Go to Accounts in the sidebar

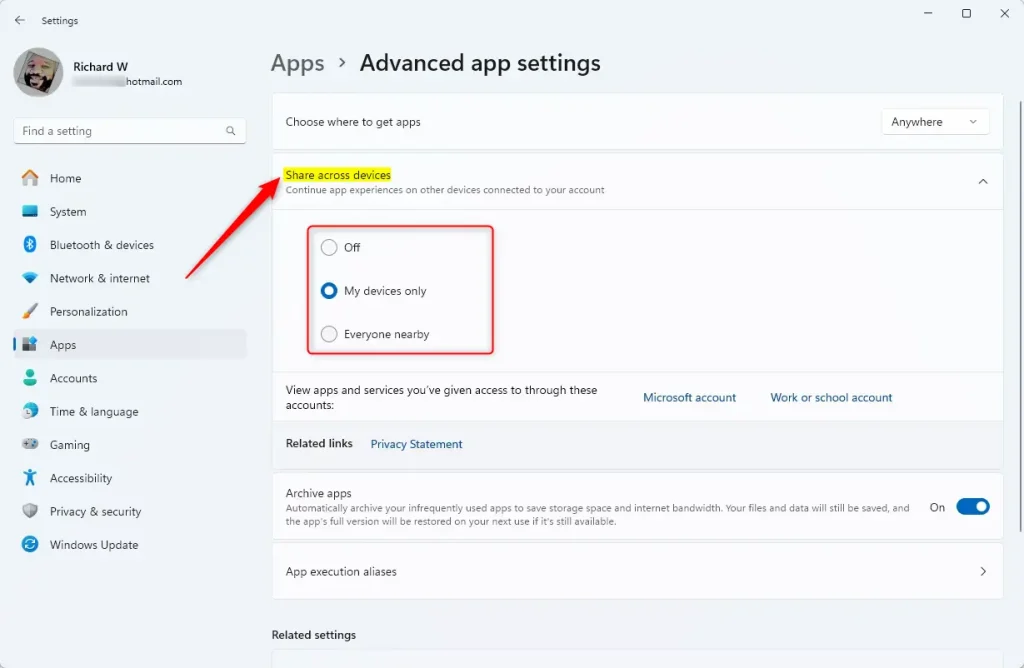coord(73,378)
